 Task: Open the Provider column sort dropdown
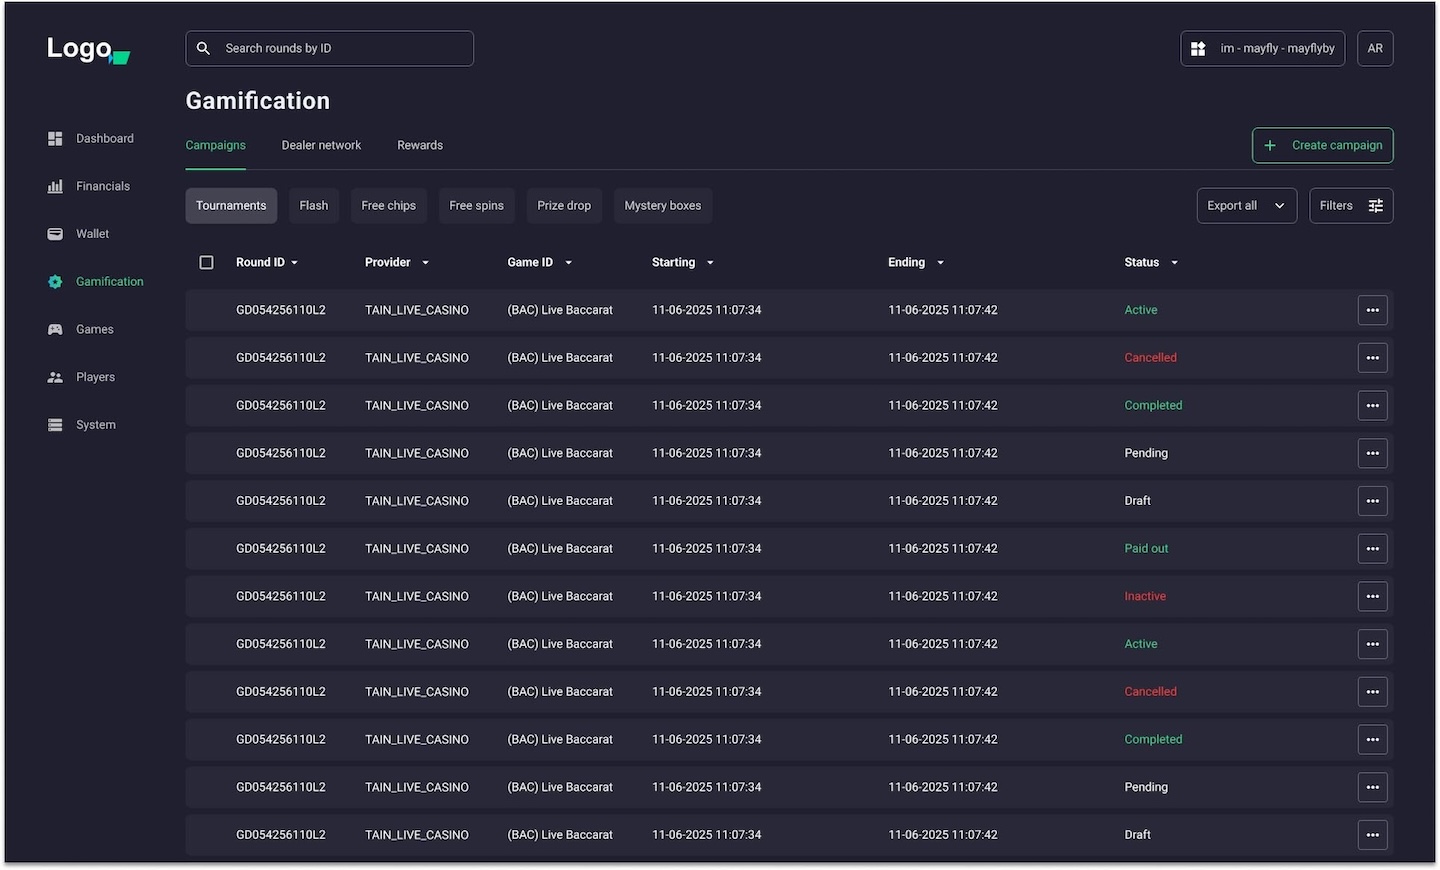click(425, 263)
